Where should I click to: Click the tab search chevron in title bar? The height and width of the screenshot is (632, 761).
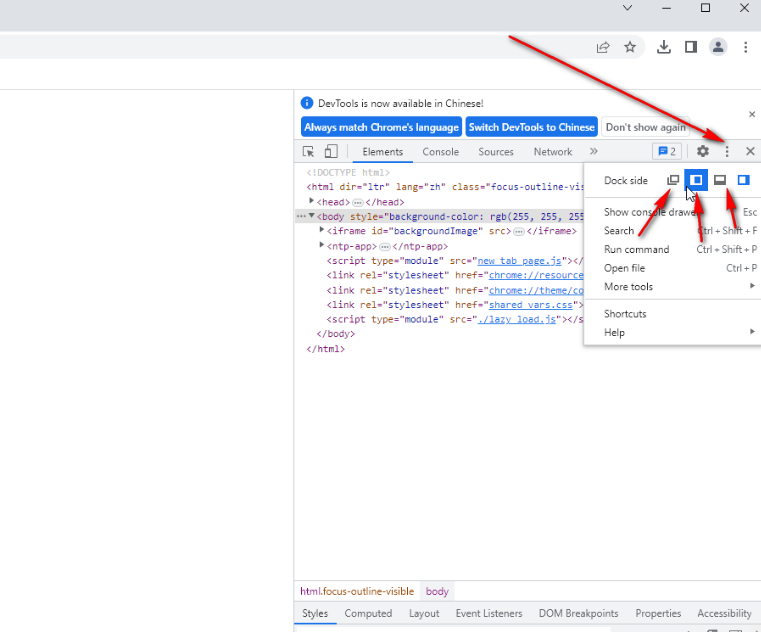pos(628,8)
